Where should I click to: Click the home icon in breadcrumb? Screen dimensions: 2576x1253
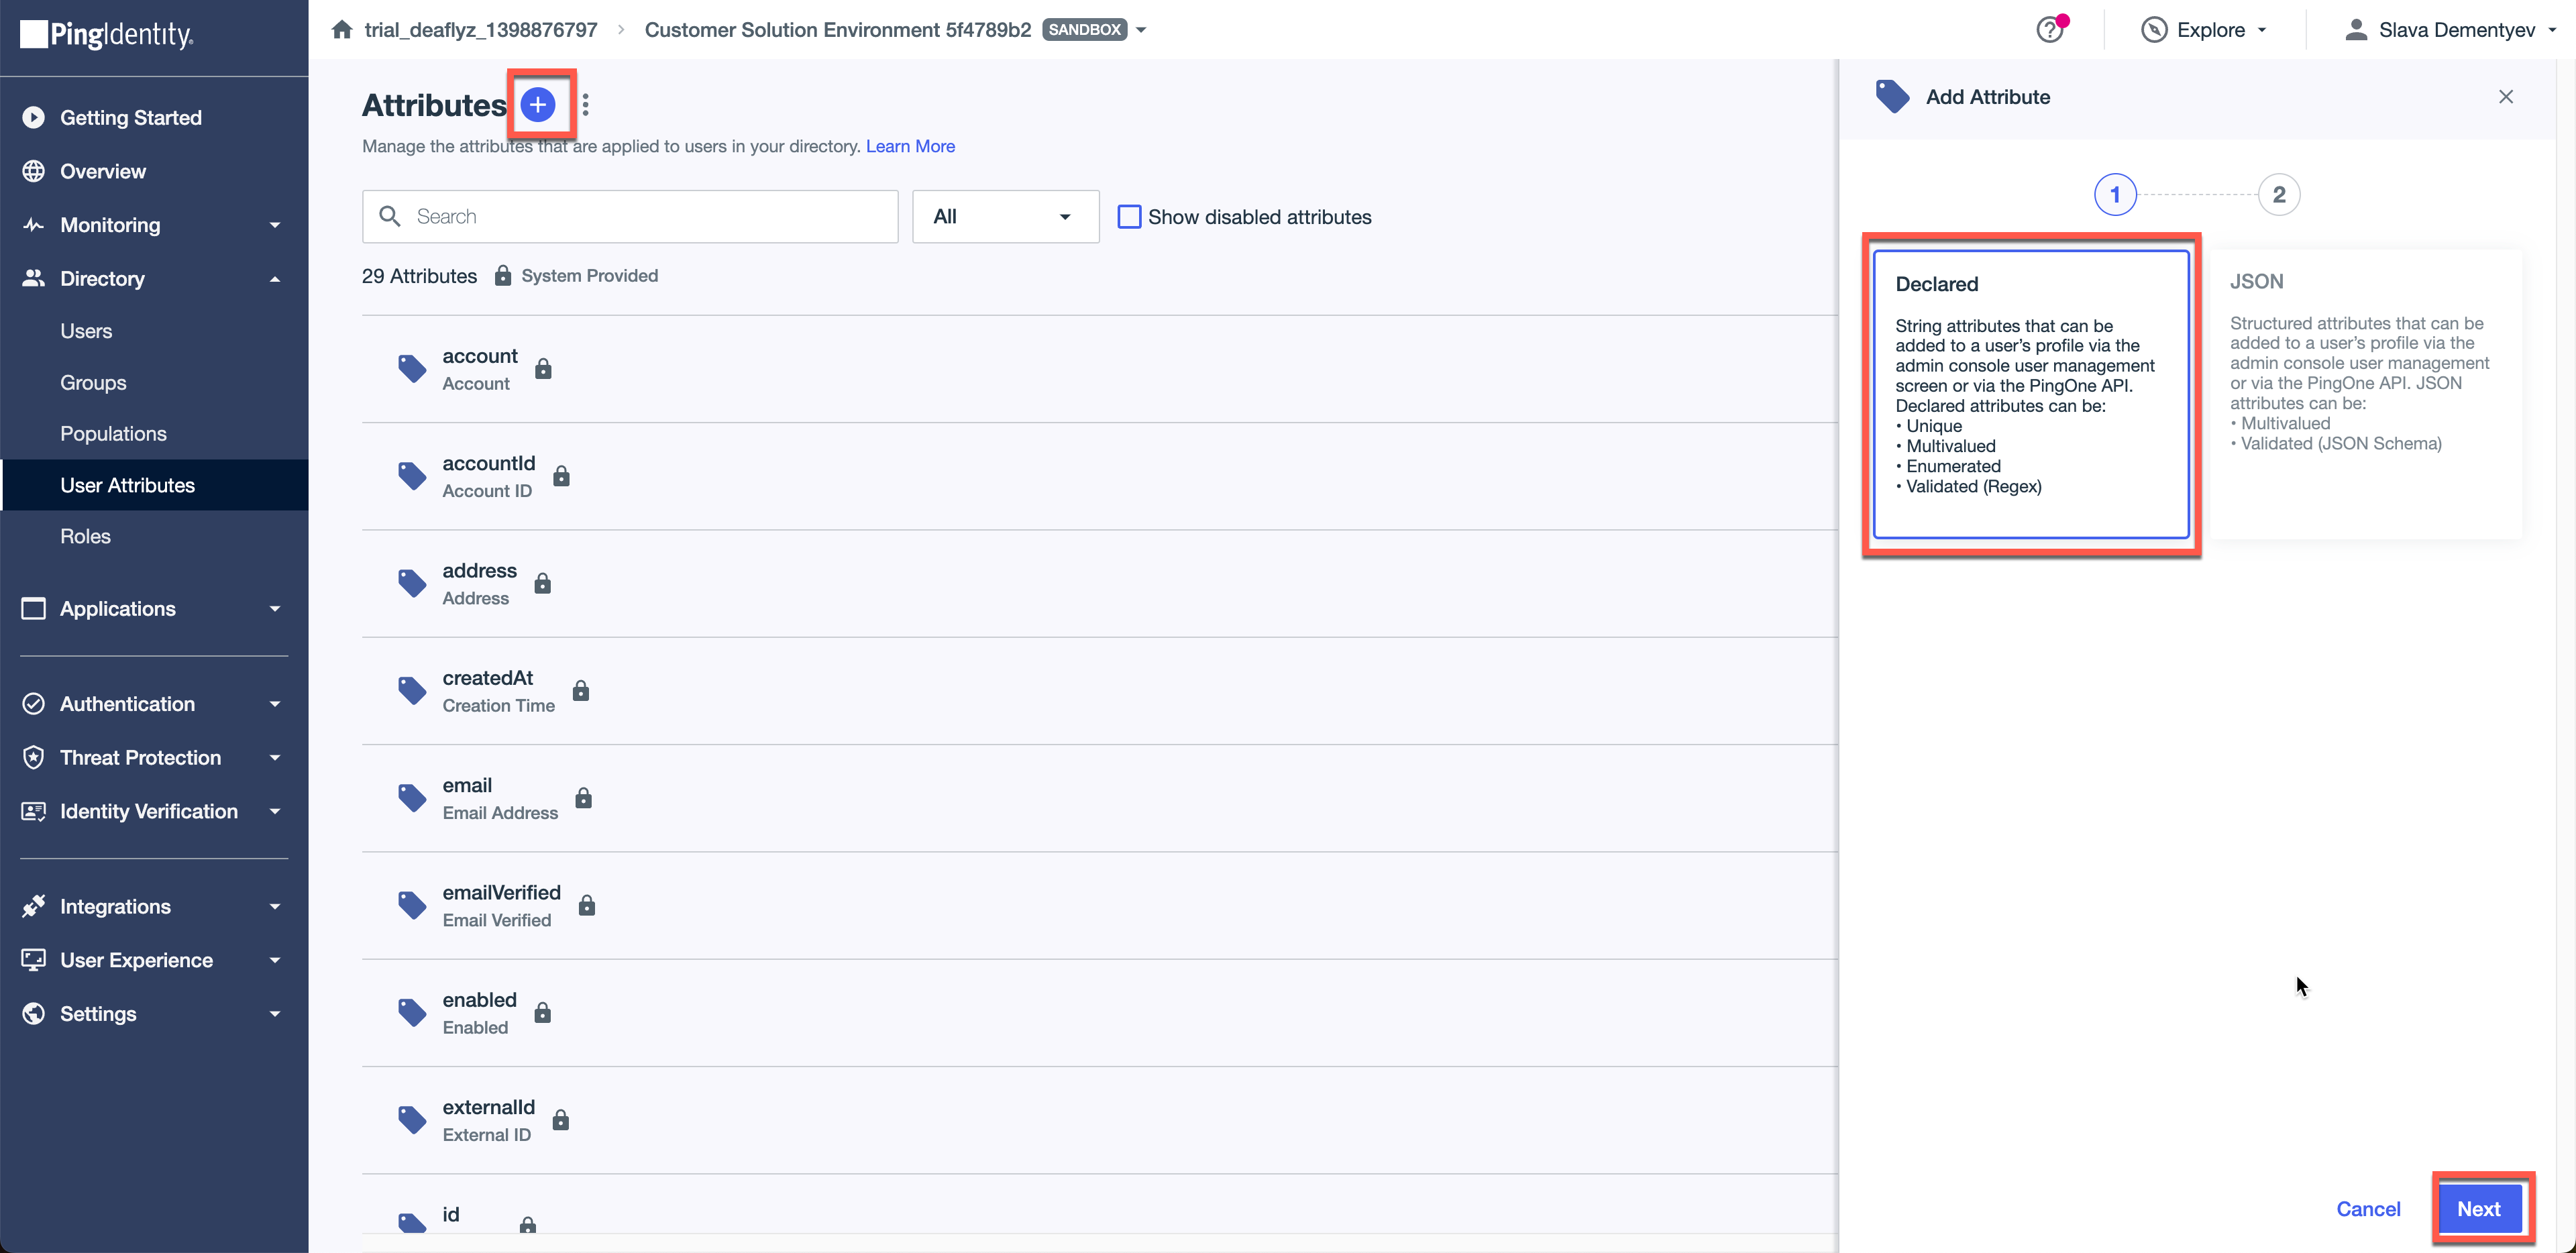point(342,30)
